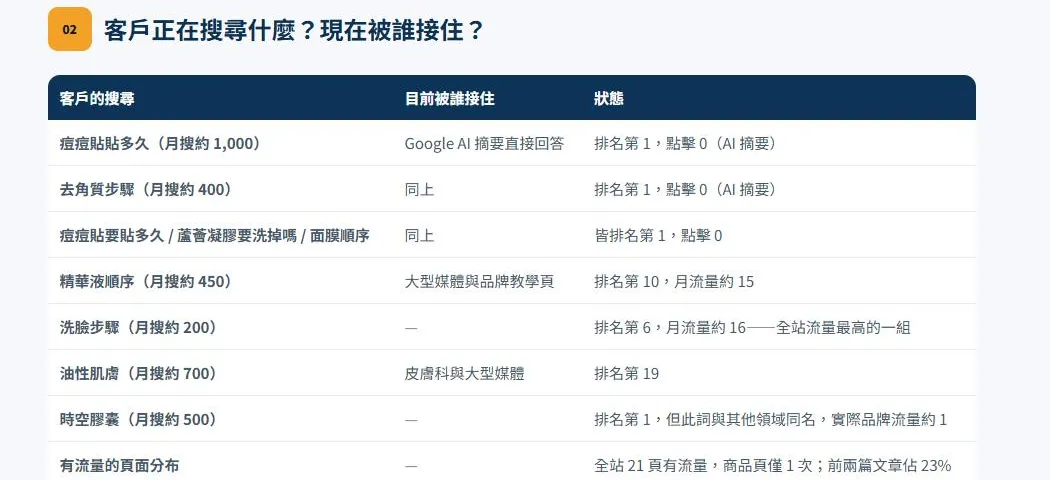Select 時空膠囊（月搜約 500） cell
The width and height of the screenshot is (1050, 480).
[139, 420]
